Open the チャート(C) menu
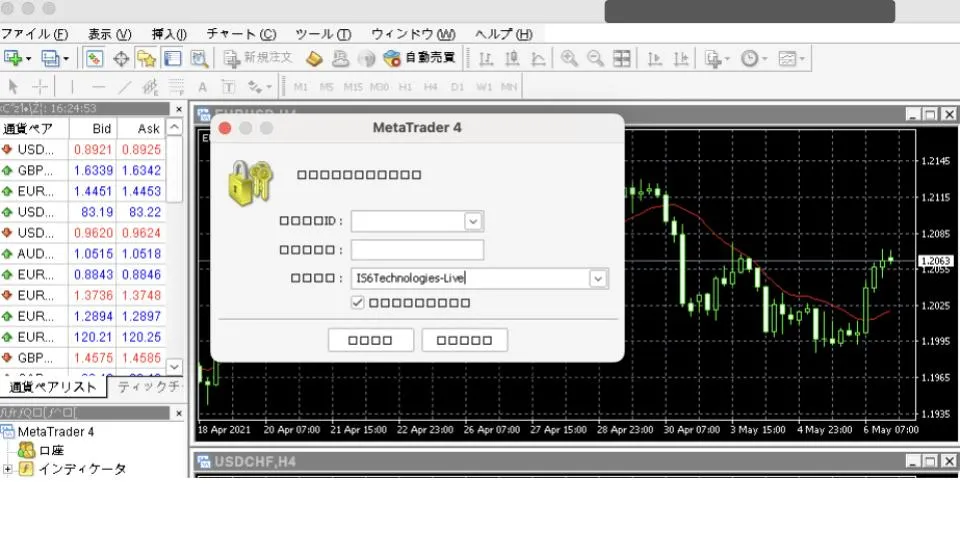 (241, 34)
